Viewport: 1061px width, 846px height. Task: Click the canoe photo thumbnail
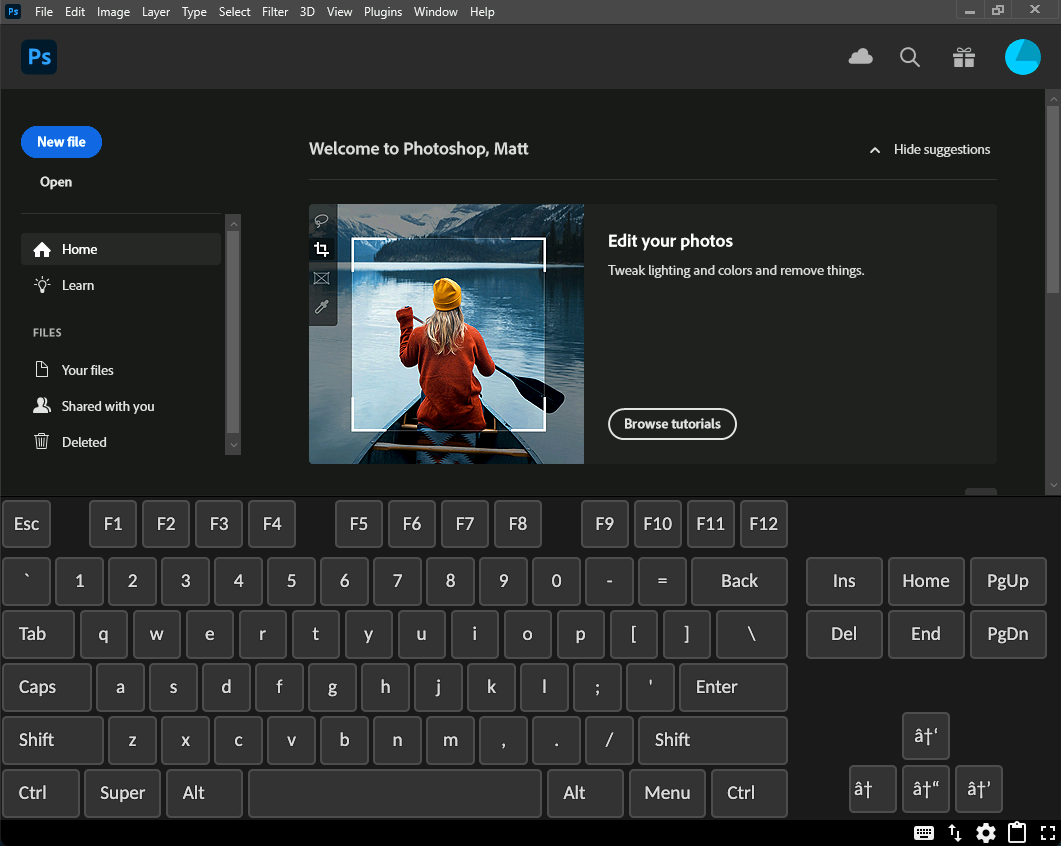[460, 334]
